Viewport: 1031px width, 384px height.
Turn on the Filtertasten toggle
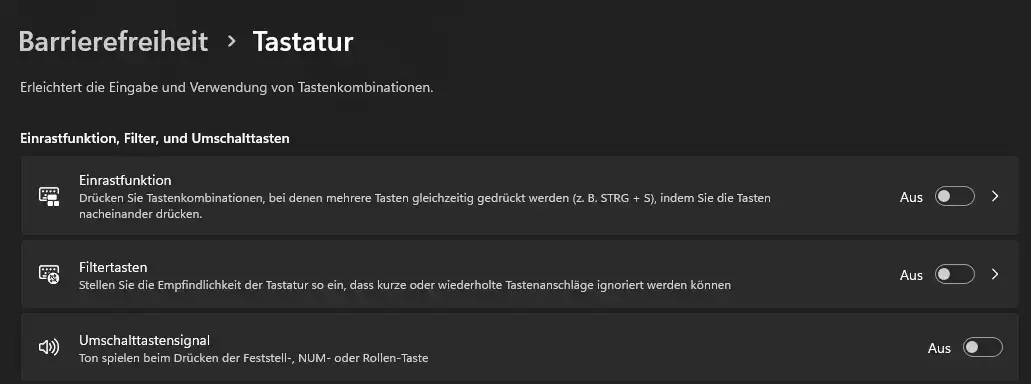click(x=955, y=274)
